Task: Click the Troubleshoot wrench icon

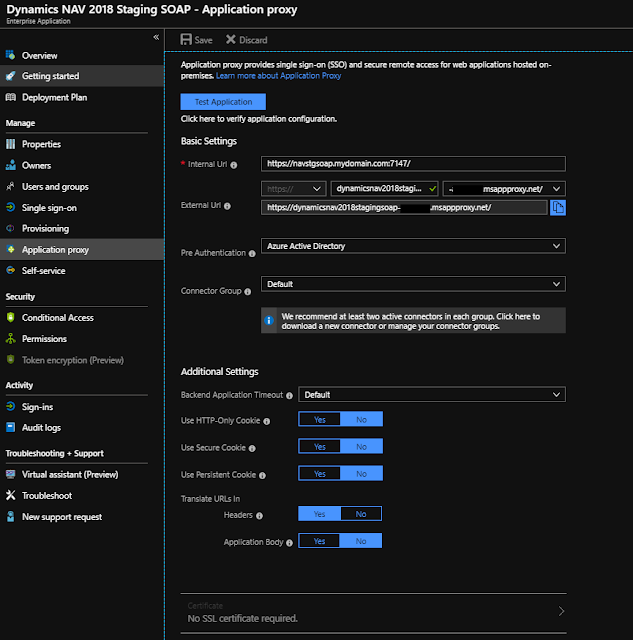Action: (x=11, y=495)
